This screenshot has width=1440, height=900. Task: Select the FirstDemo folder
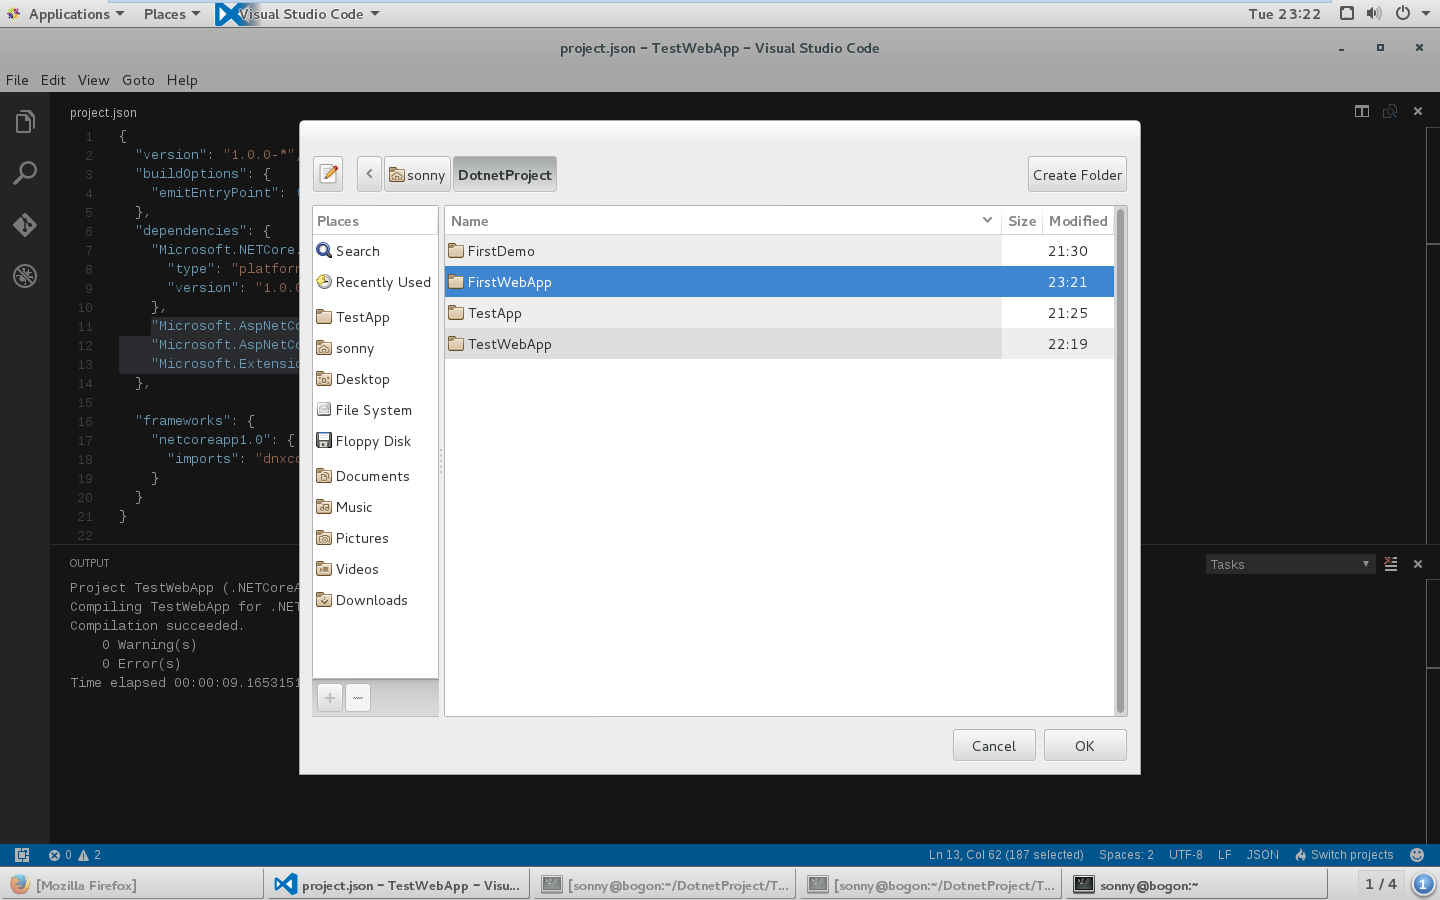click(779, 251)
